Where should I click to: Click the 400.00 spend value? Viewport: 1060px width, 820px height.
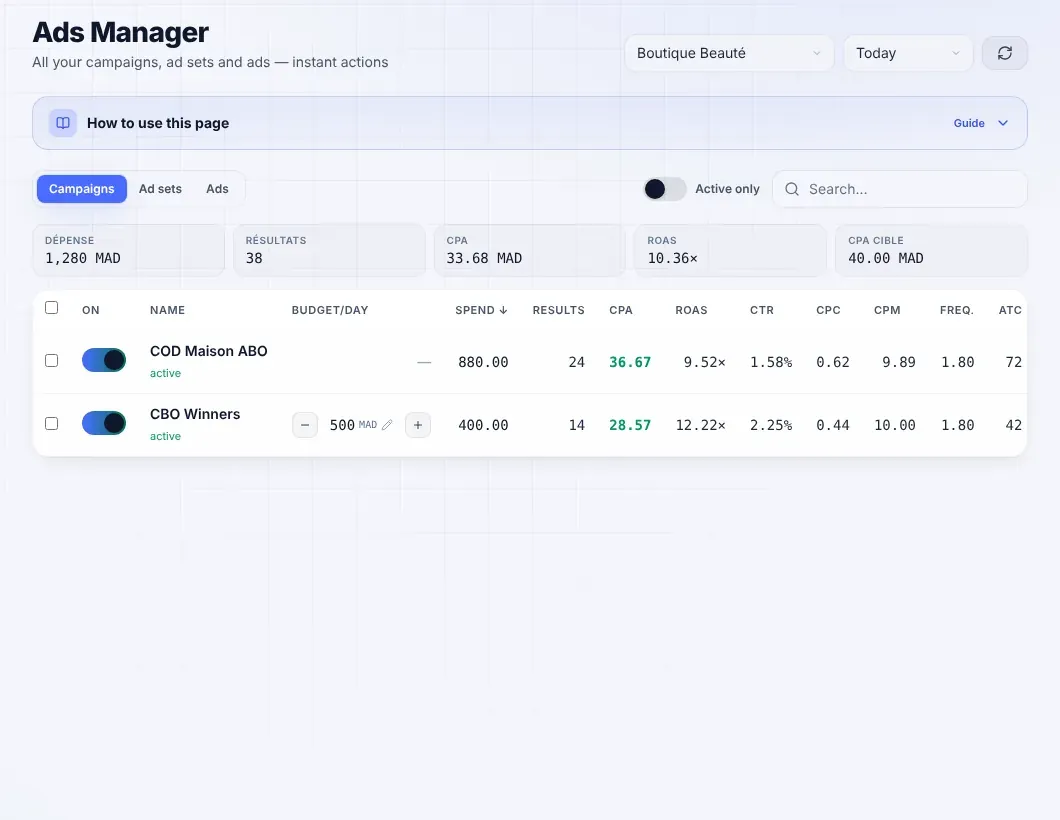[x=483, y=425]
